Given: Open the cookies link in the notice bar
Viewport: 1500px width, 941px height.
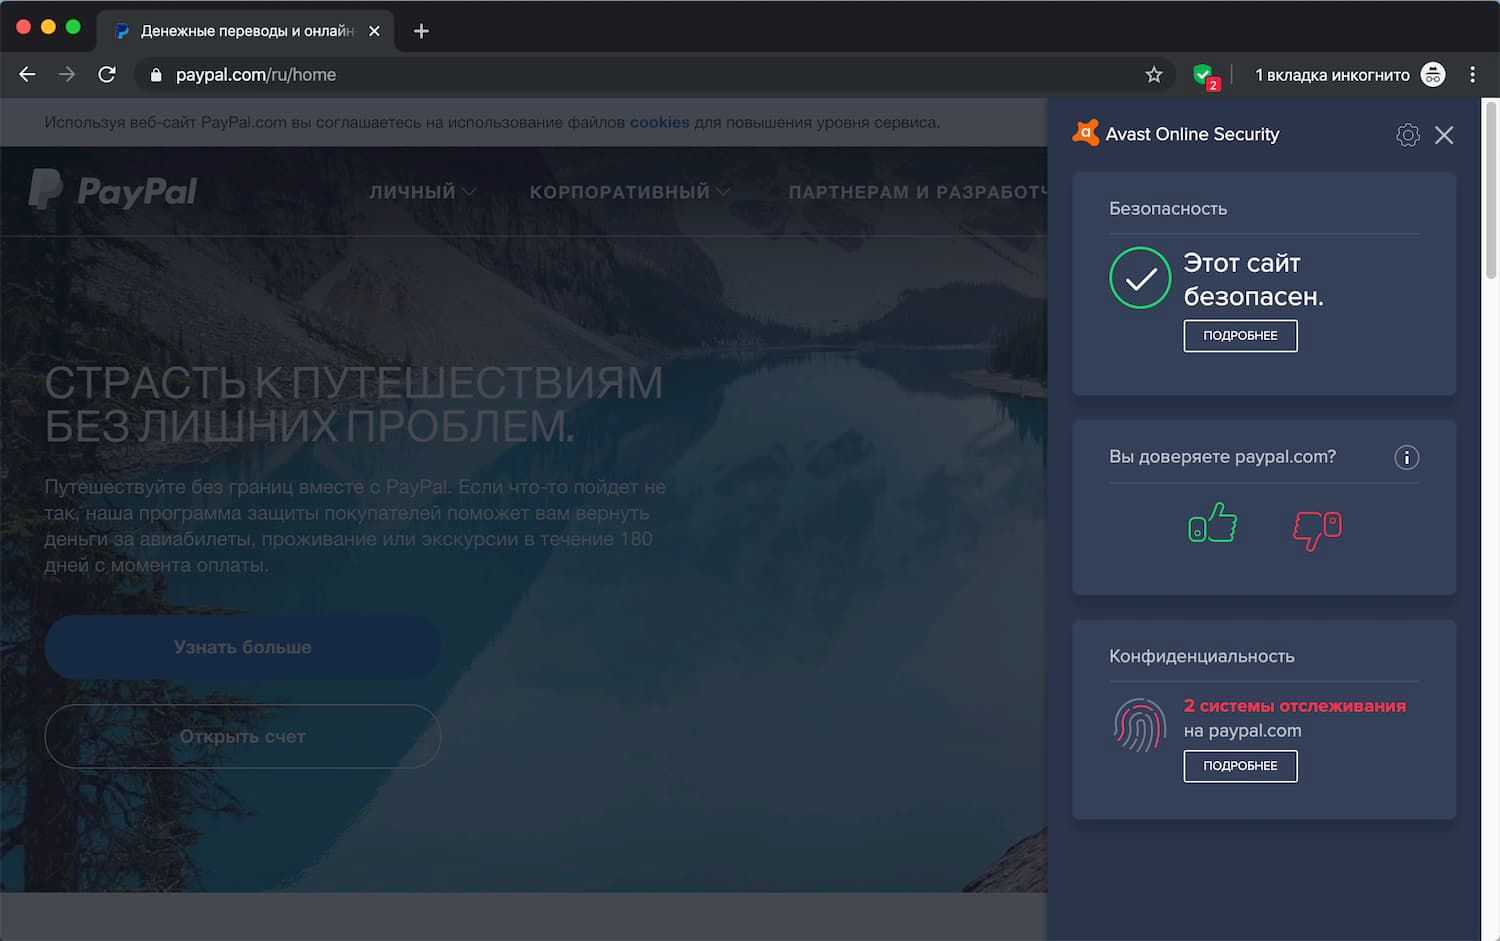Looking at the screenshot, I should [659, 121].
